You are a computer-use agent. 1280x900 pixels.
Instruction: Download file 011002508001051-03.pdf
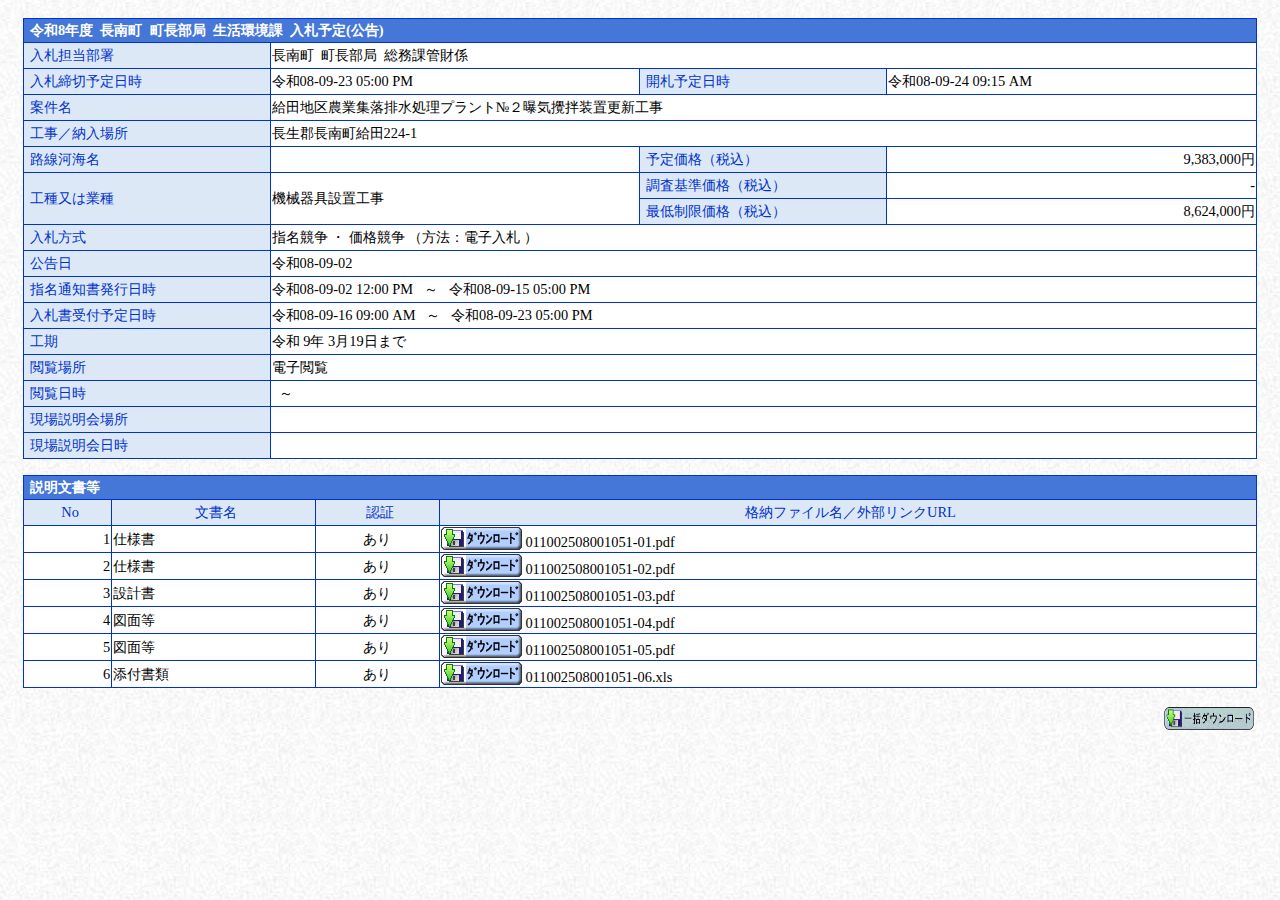(x=481, y=592)
